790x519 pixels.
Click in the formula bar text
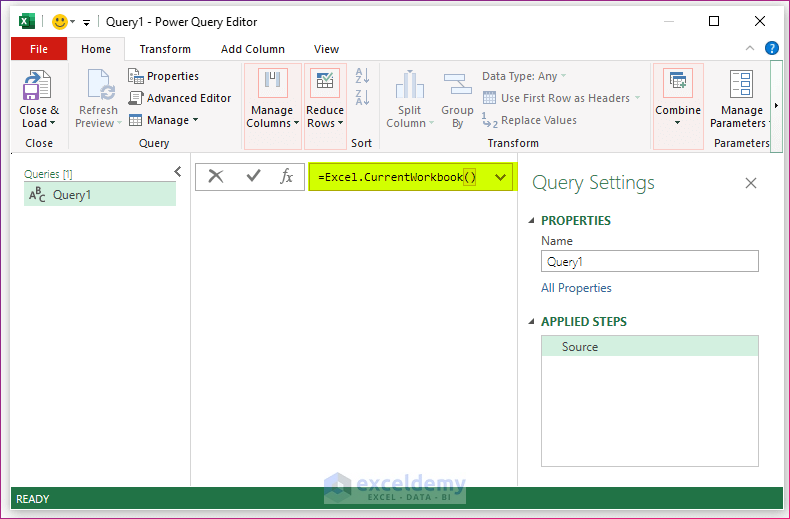tap(397, 177)
